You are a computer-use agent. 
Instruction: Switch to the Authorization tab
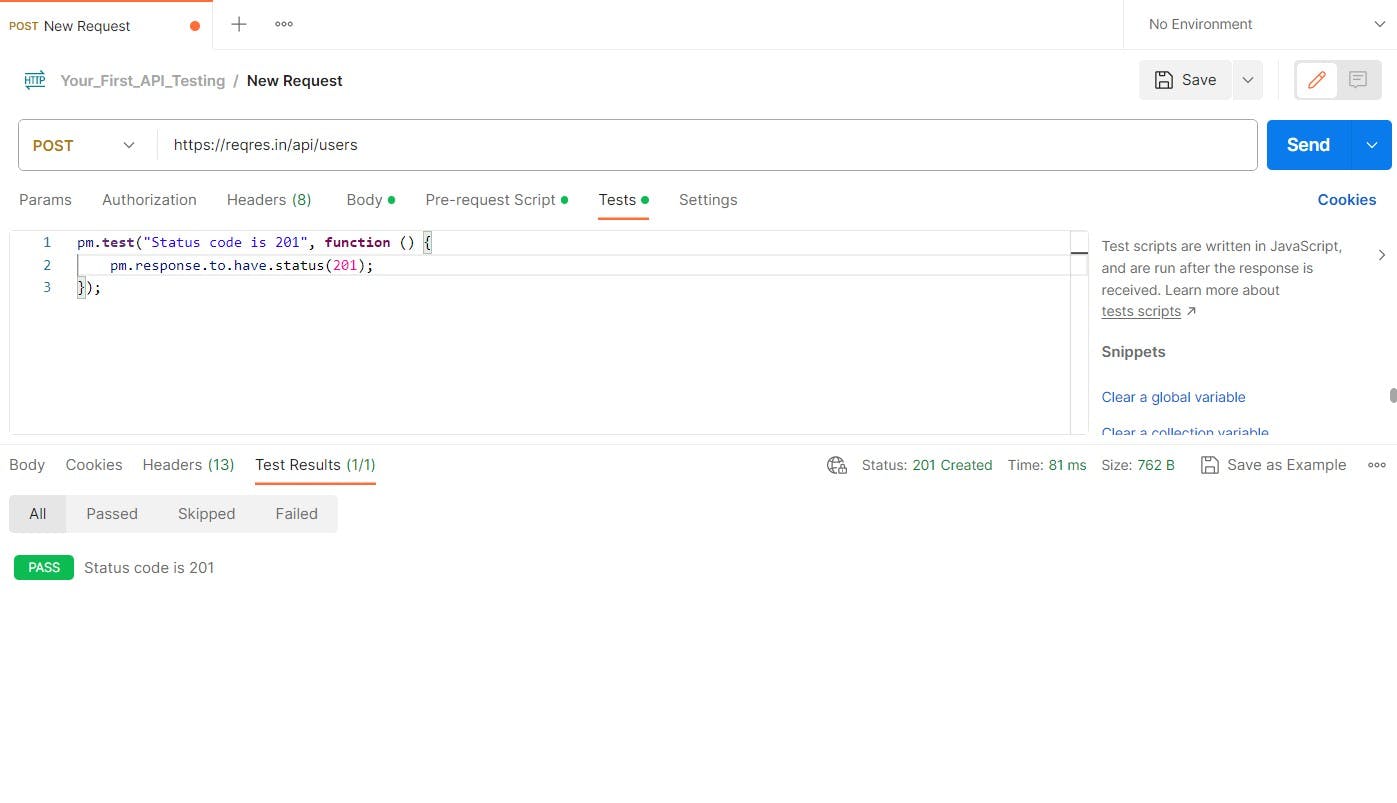(149, 200)
